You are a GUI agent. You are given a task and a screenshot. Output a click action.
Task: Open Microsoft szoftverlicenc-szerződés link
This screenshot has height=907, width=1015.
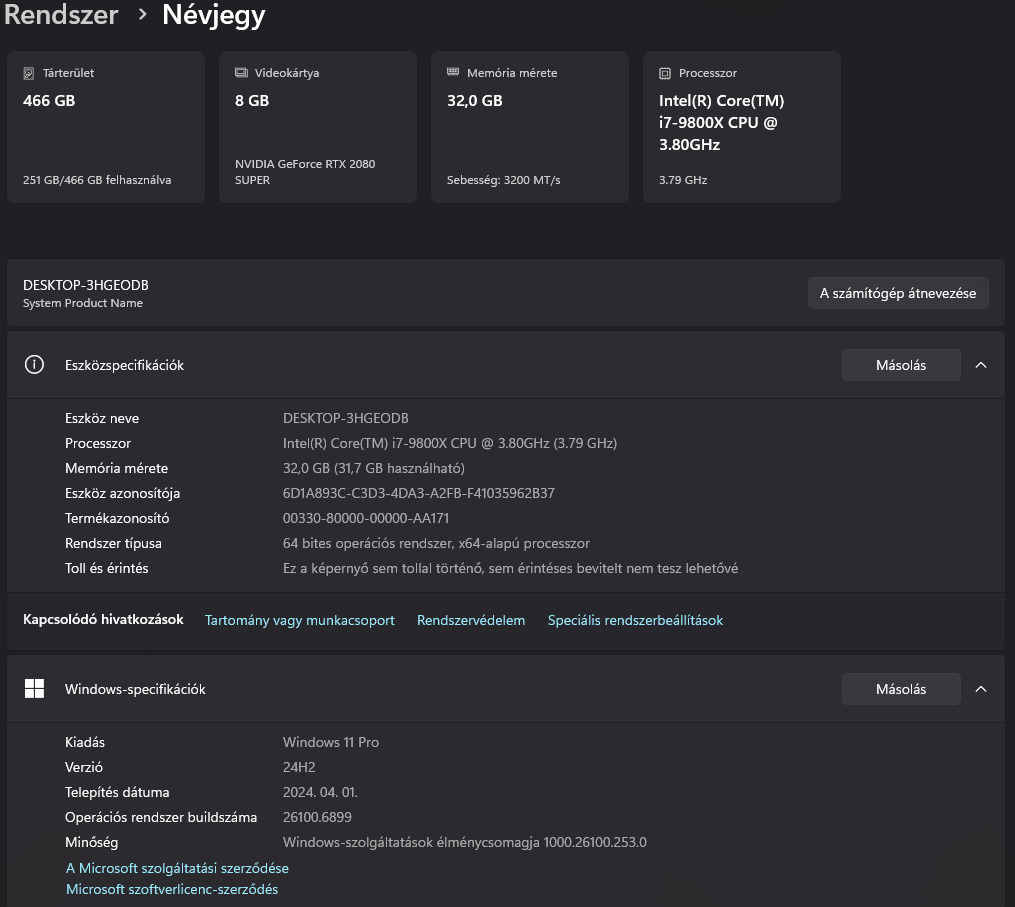click(172, 889)
